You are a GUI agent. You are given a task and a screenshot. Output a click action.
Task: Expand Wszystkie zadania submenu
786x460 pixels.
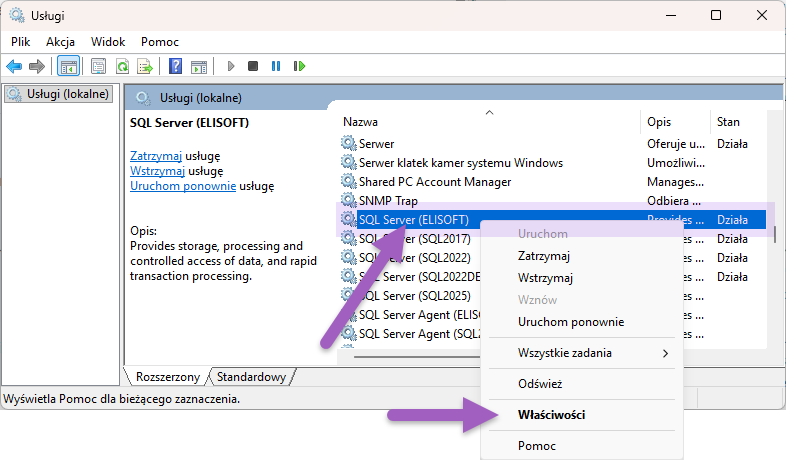coord(581,353)
